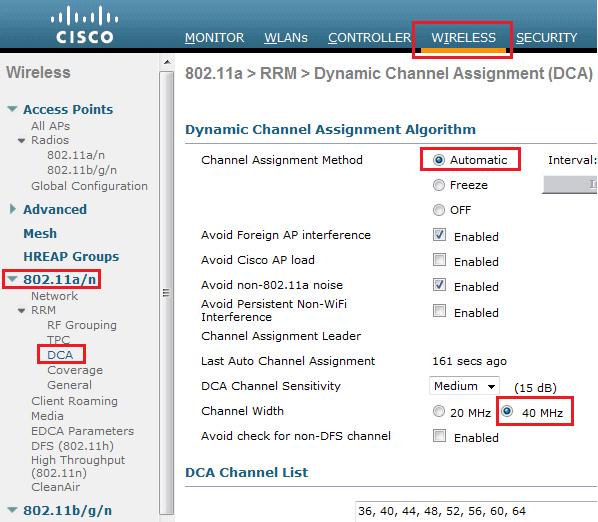Choose 20 MHz channel width
This screenshot has height=522, width=598.
coord(439,411)
